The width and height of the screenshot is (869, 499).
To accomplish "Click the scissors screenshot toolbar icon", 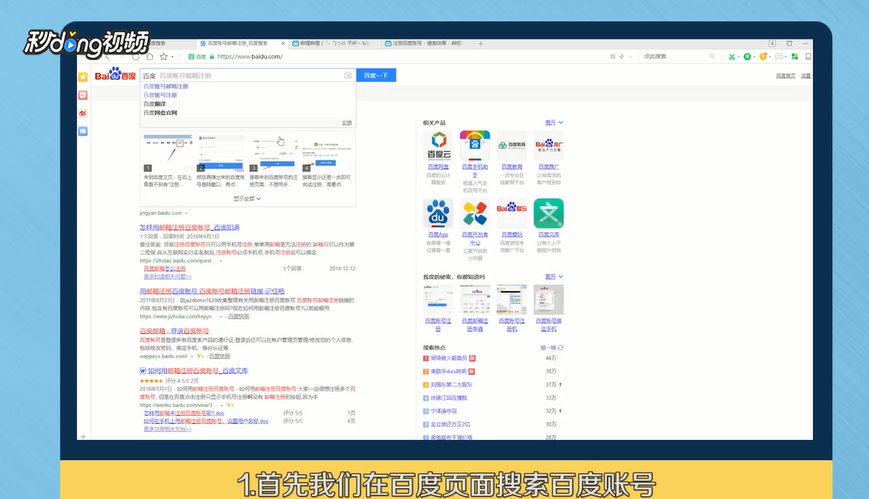I will pos(732,57).
